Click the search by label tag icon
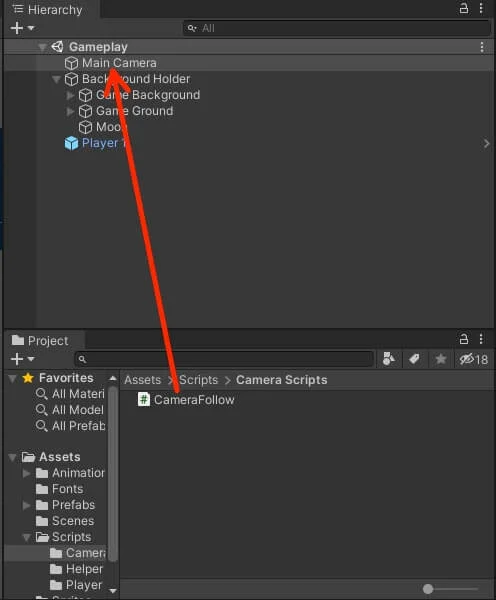Image resolution: width=496 pixels, height=600 pixels. click(414, 359)
